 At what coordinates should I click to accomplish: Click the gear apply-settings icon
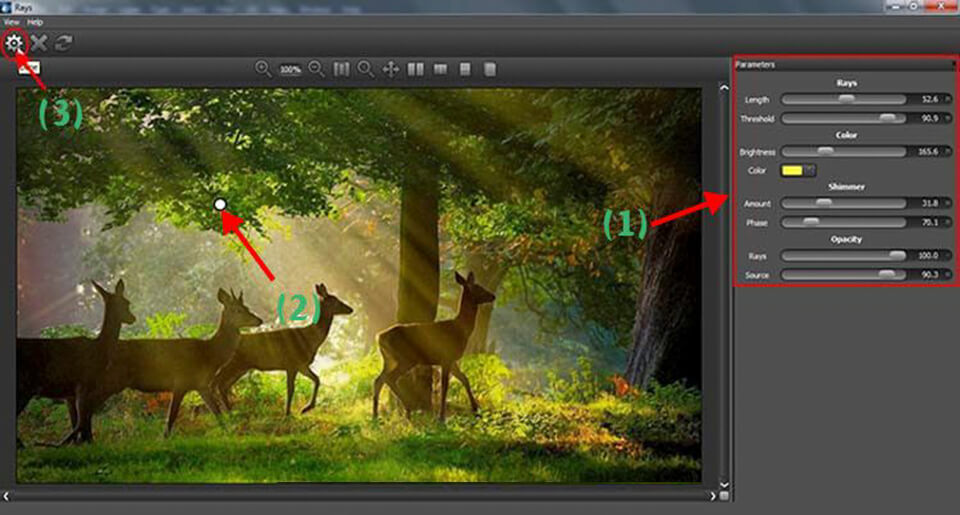[x=13, y=43]
